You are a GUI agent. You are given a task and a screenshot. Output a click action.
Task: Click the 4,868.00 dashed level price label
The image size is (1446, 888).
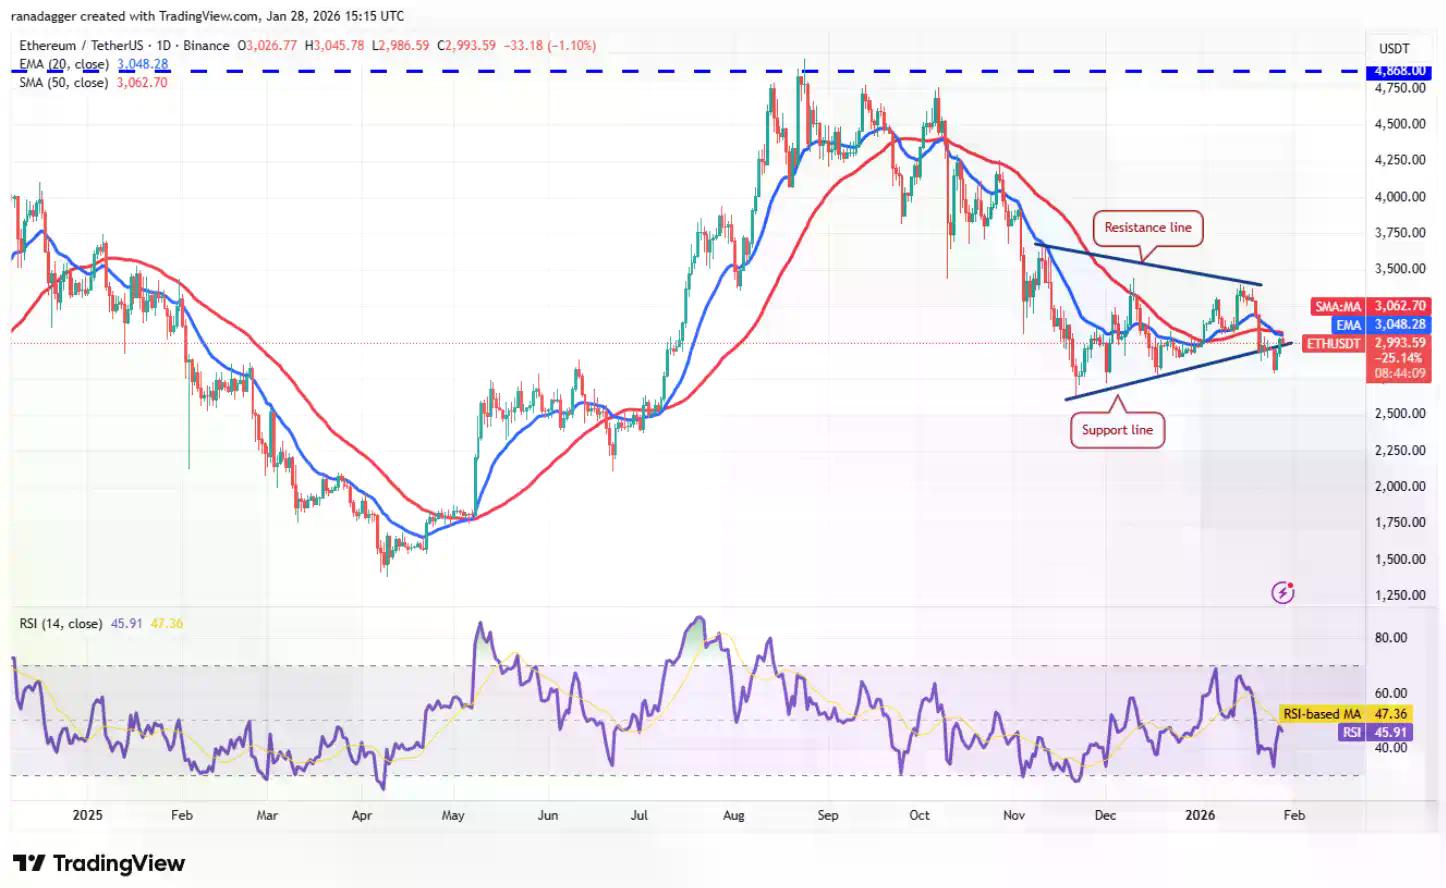(1399, 71)
